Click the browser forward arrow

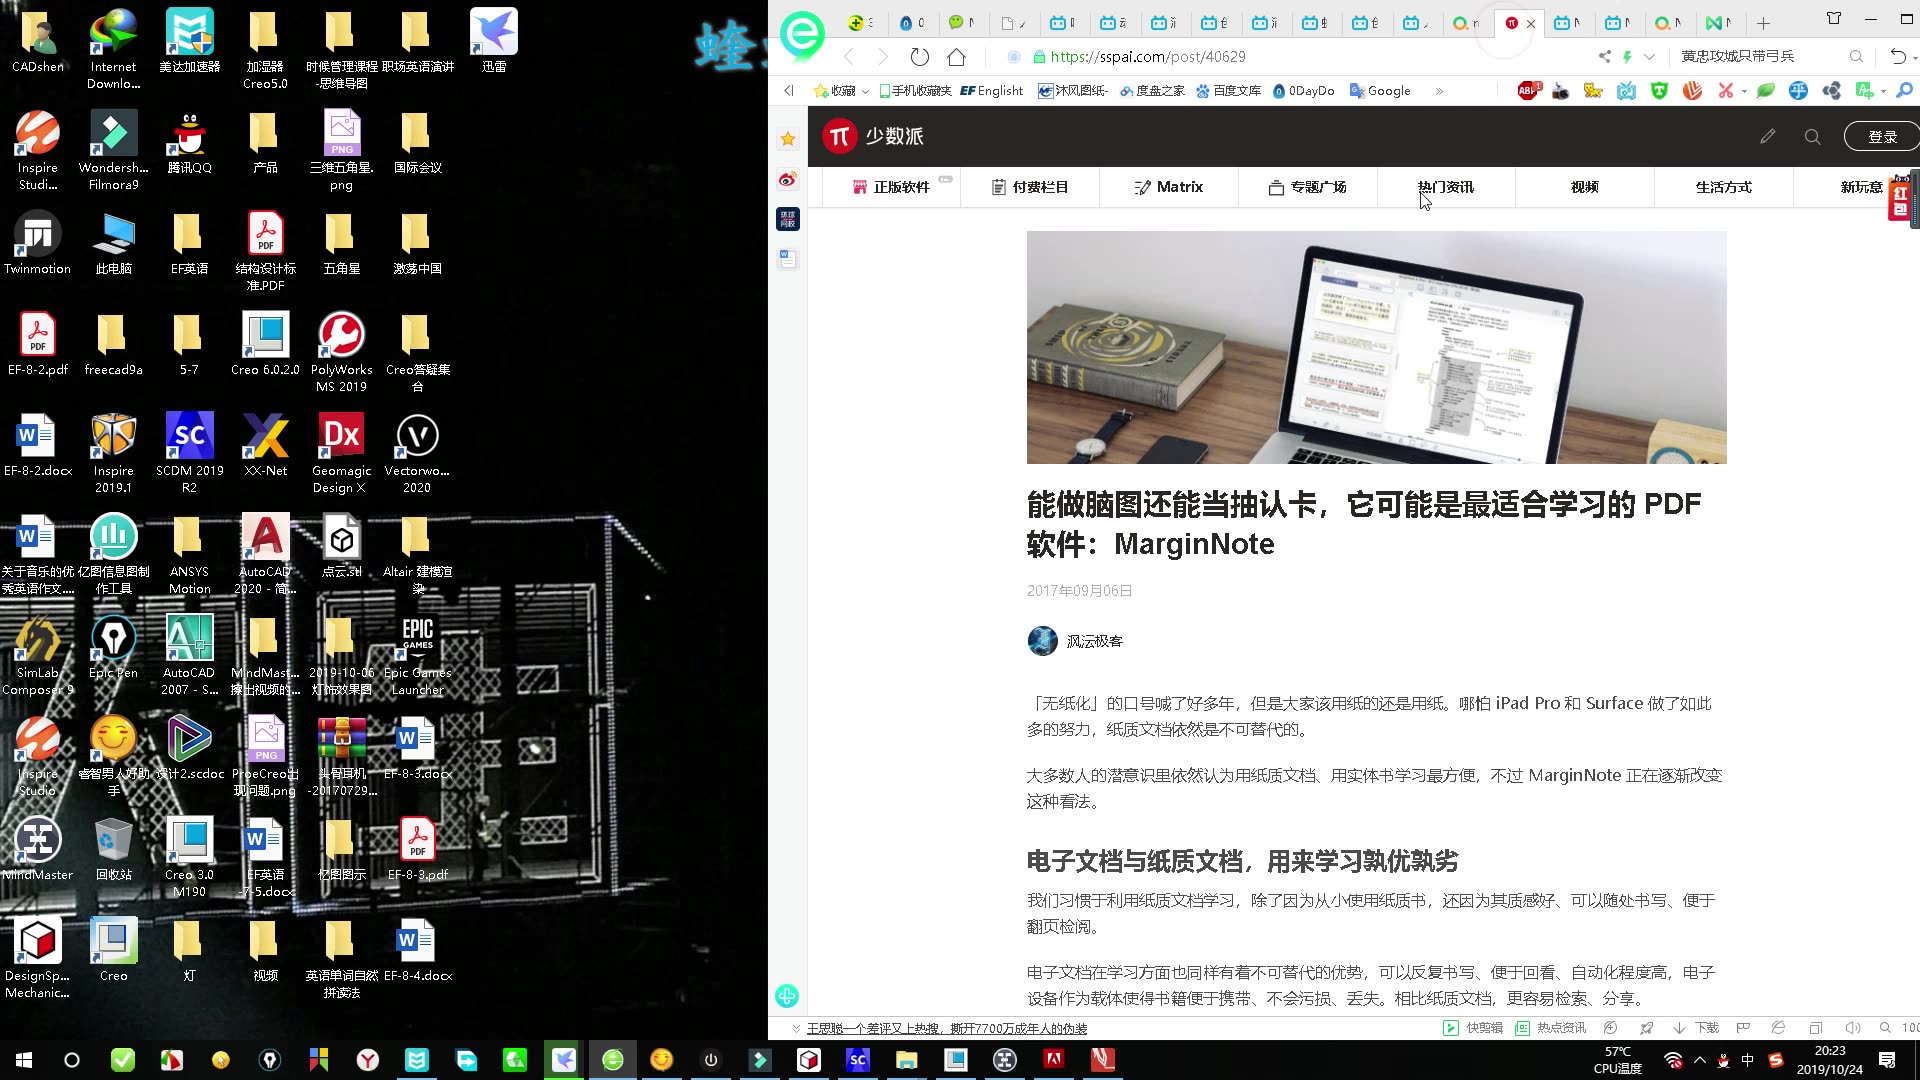pyautogui.click(x=883, y=57)
